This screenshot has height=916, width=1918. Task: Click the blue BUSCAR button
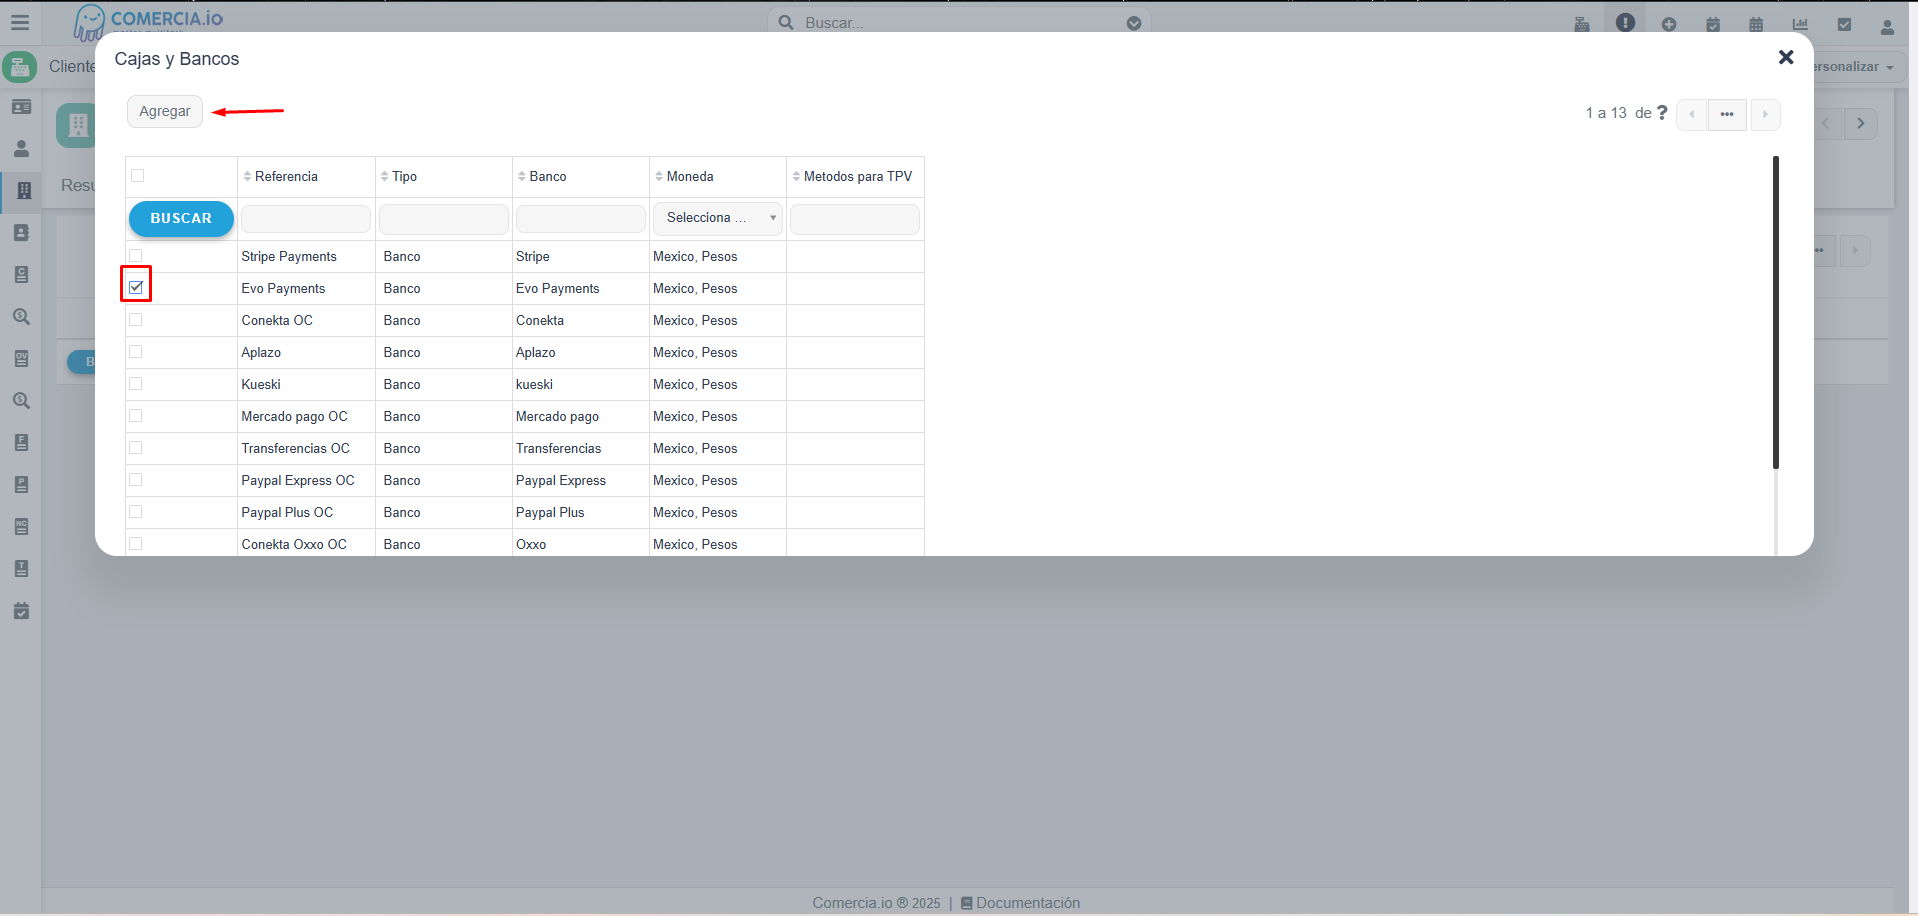click(x=181, y=218)
